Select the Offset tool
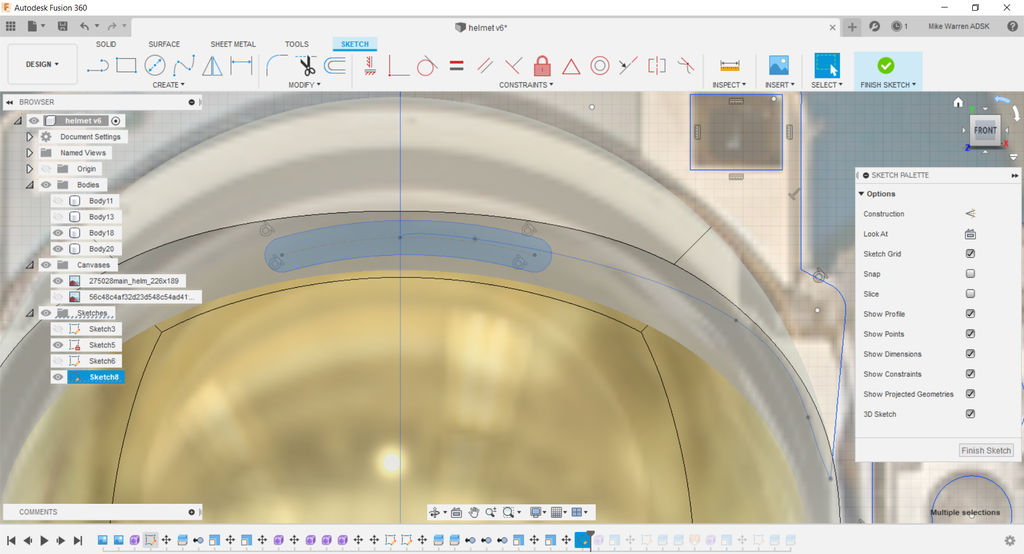This screenshot has height=554, width=1024. (x=335, y=65)
